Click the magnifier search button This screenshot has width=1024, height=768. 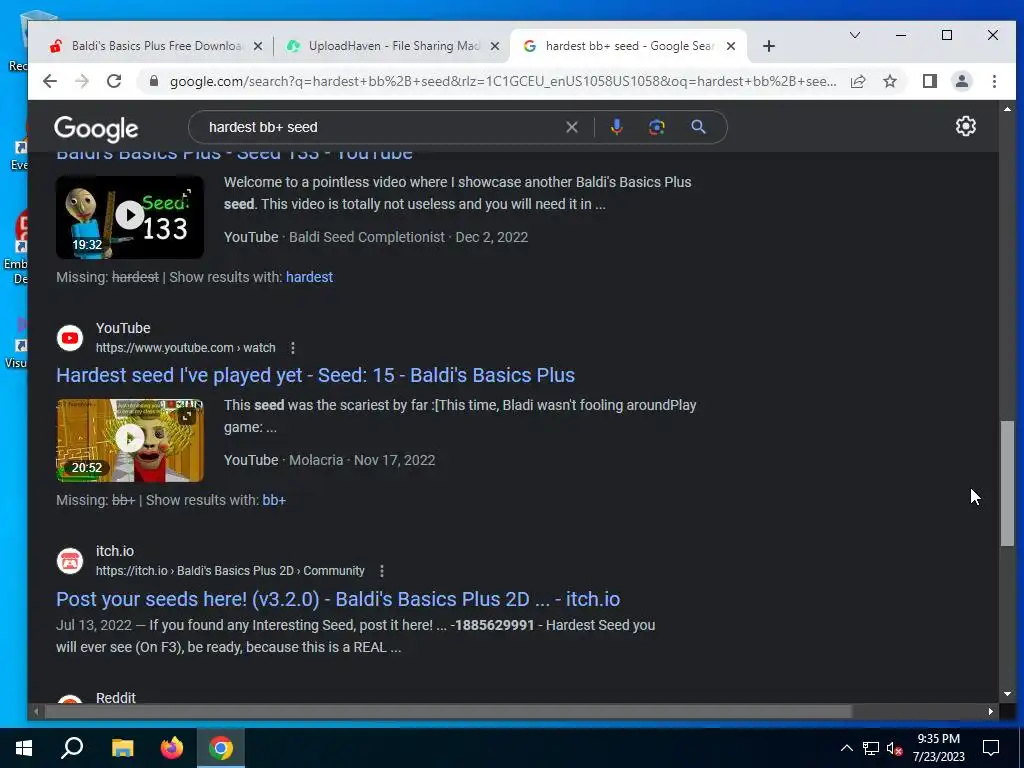[699, 127]
